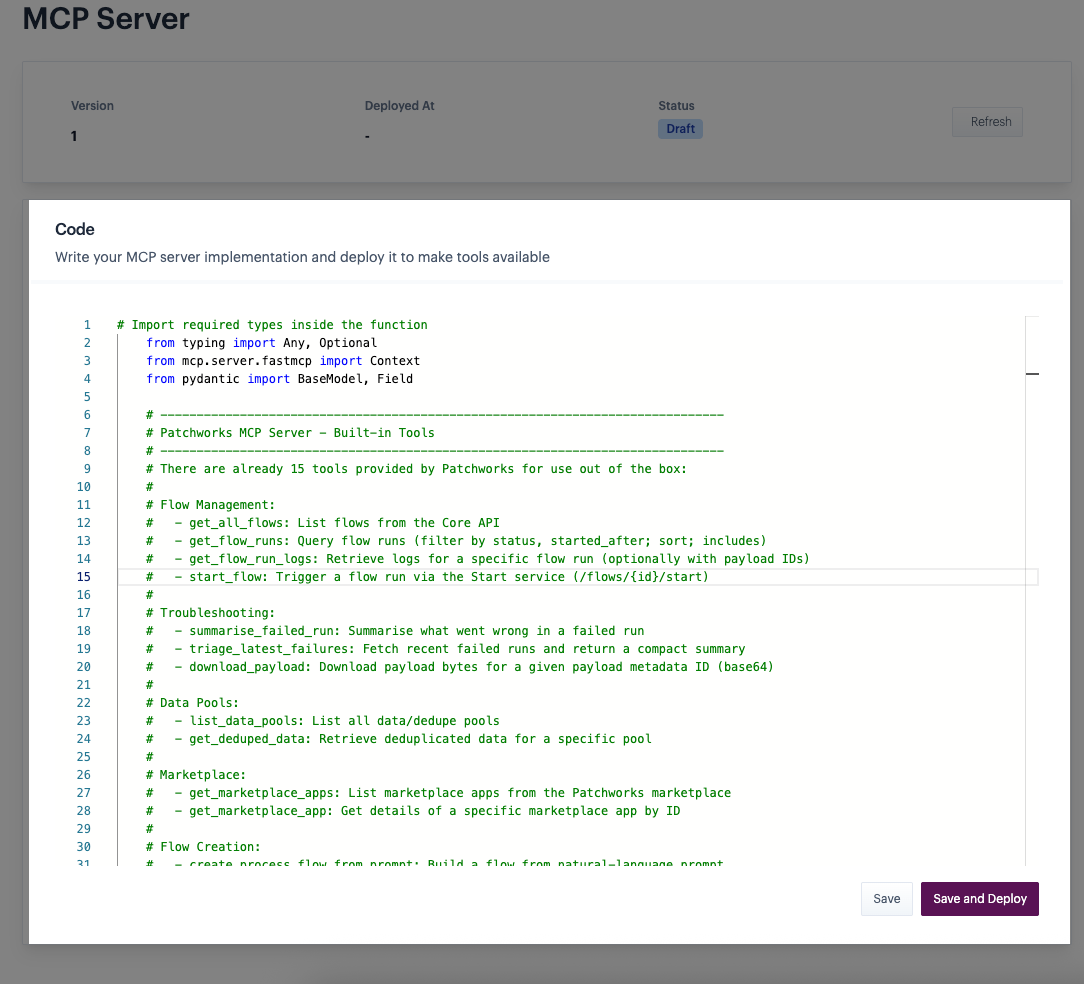Click line number 15 in the gutter
The height and width of the screenshot is (984, 1084).
[x=83, y=577]
